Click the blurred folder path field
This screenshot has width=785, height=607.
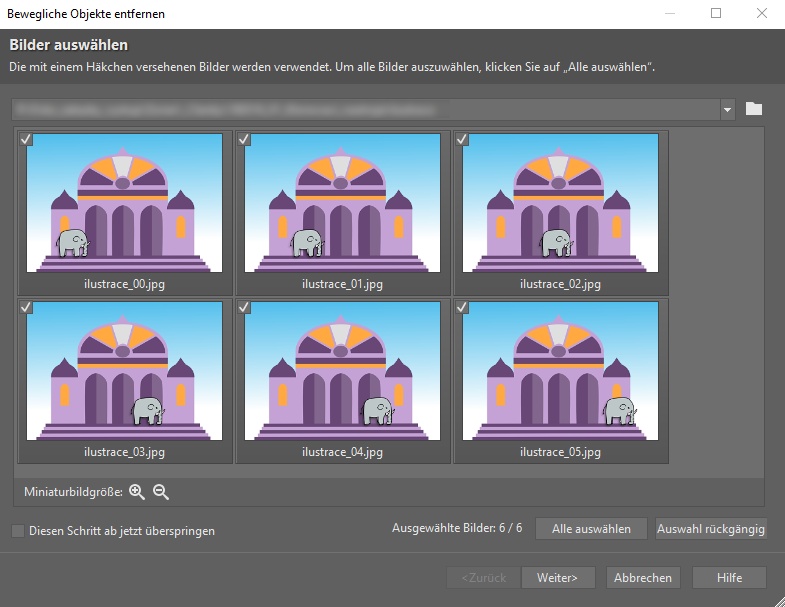[365, 108]
